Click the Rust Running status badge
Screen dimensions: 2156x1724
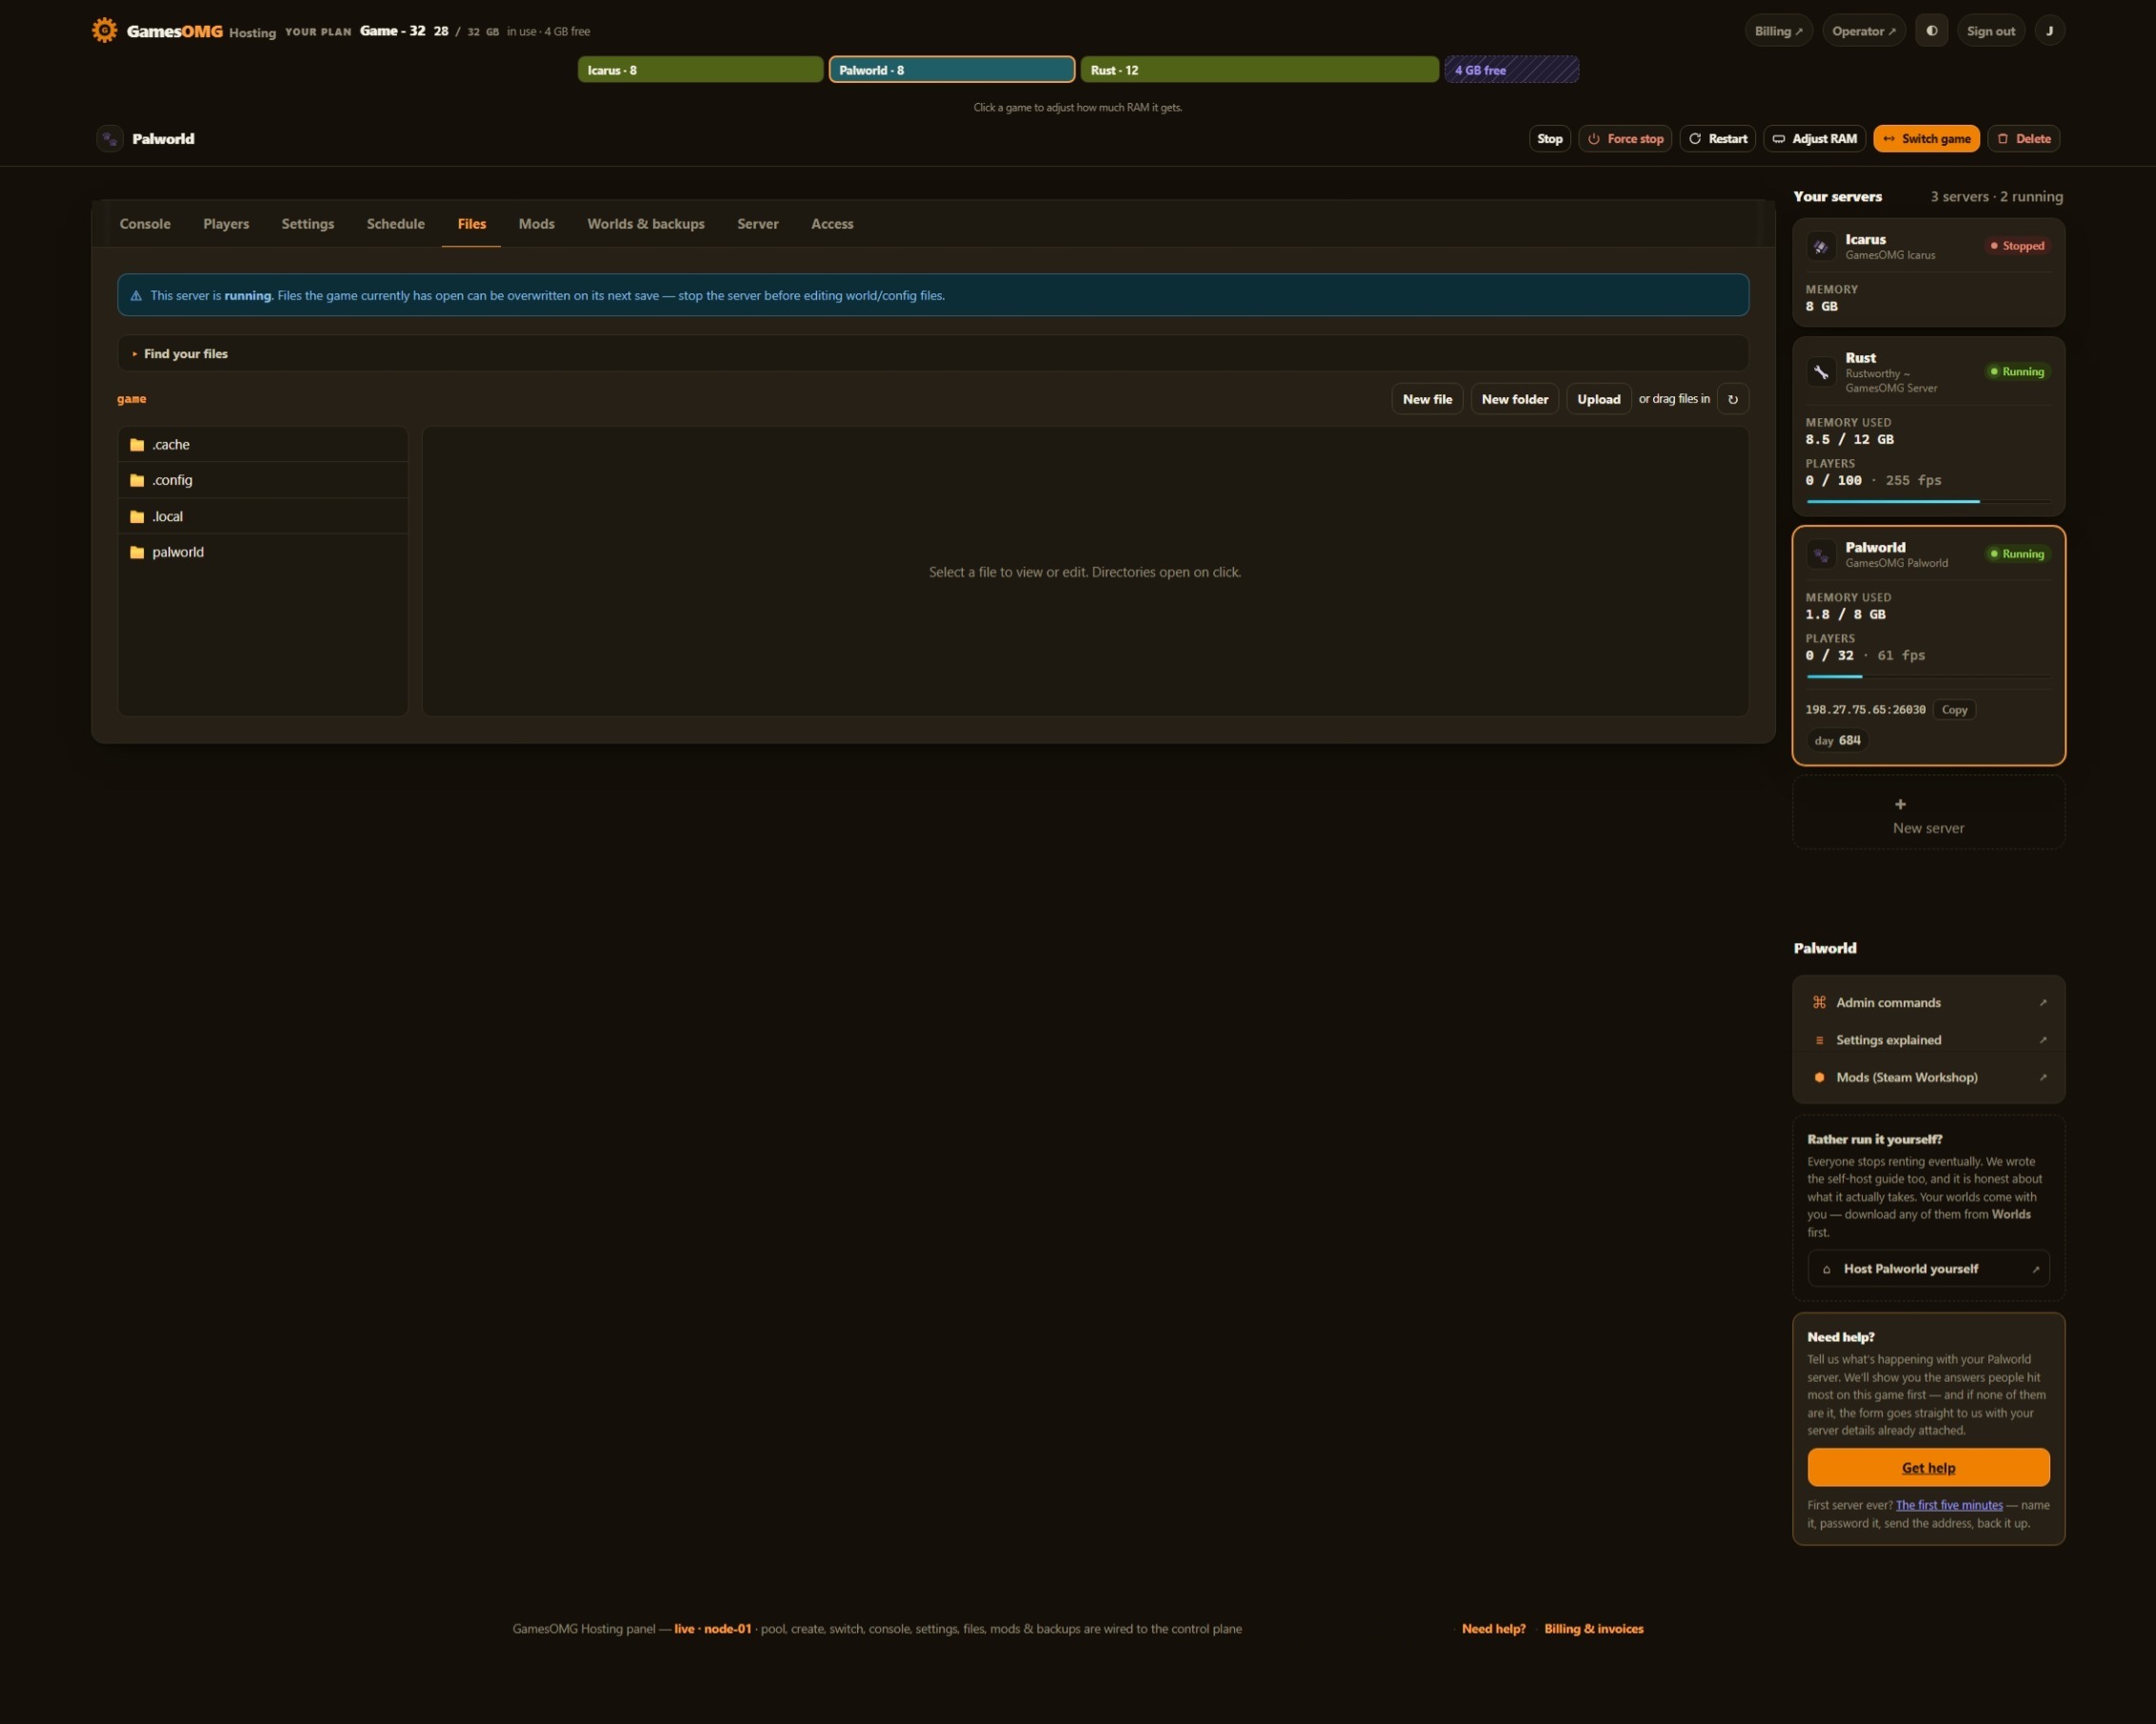2018,372
